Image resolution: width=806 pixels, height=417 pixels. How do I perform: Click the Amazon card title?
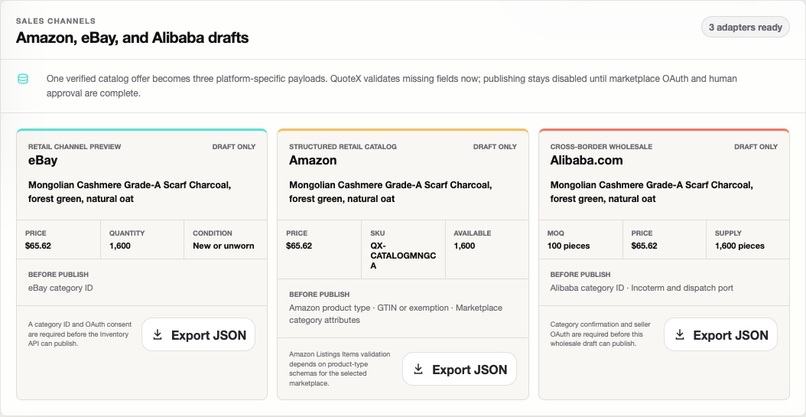click(x=313, y=160)
